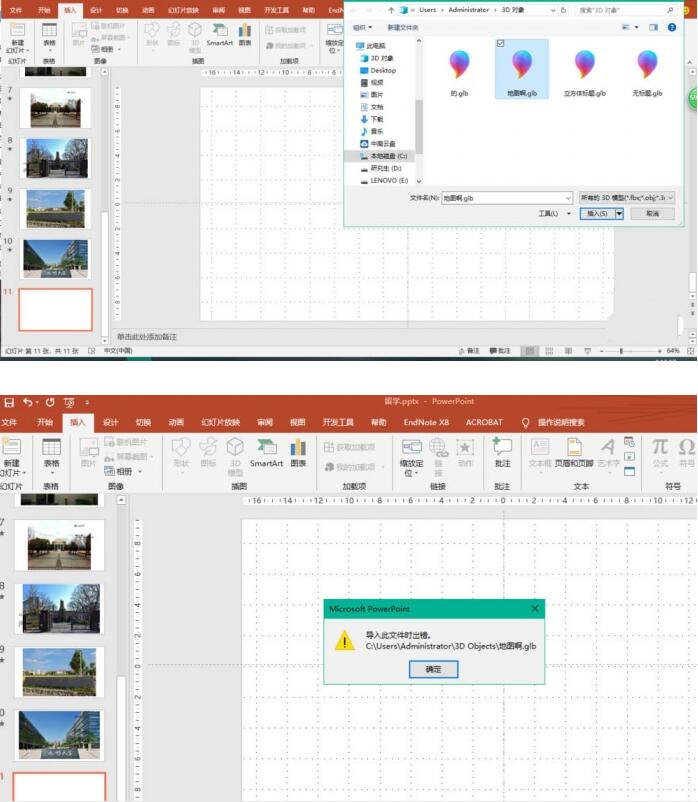Click the 搜索 3D 对象 search box
698x802 pixels.
point(625,10)
